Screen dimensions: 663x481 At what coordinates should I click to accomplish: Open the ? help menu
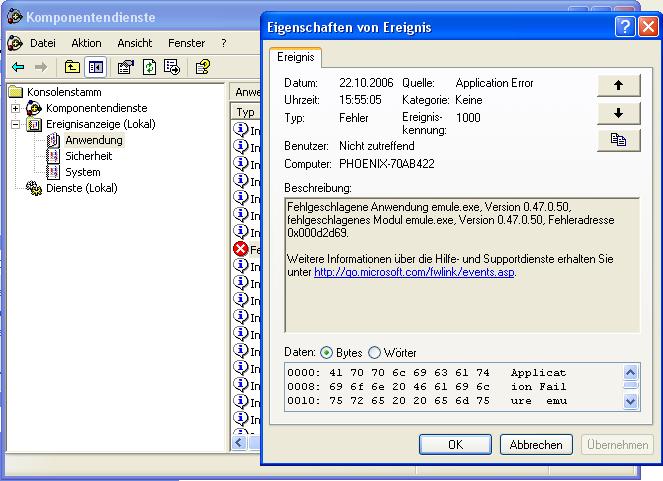224,43
